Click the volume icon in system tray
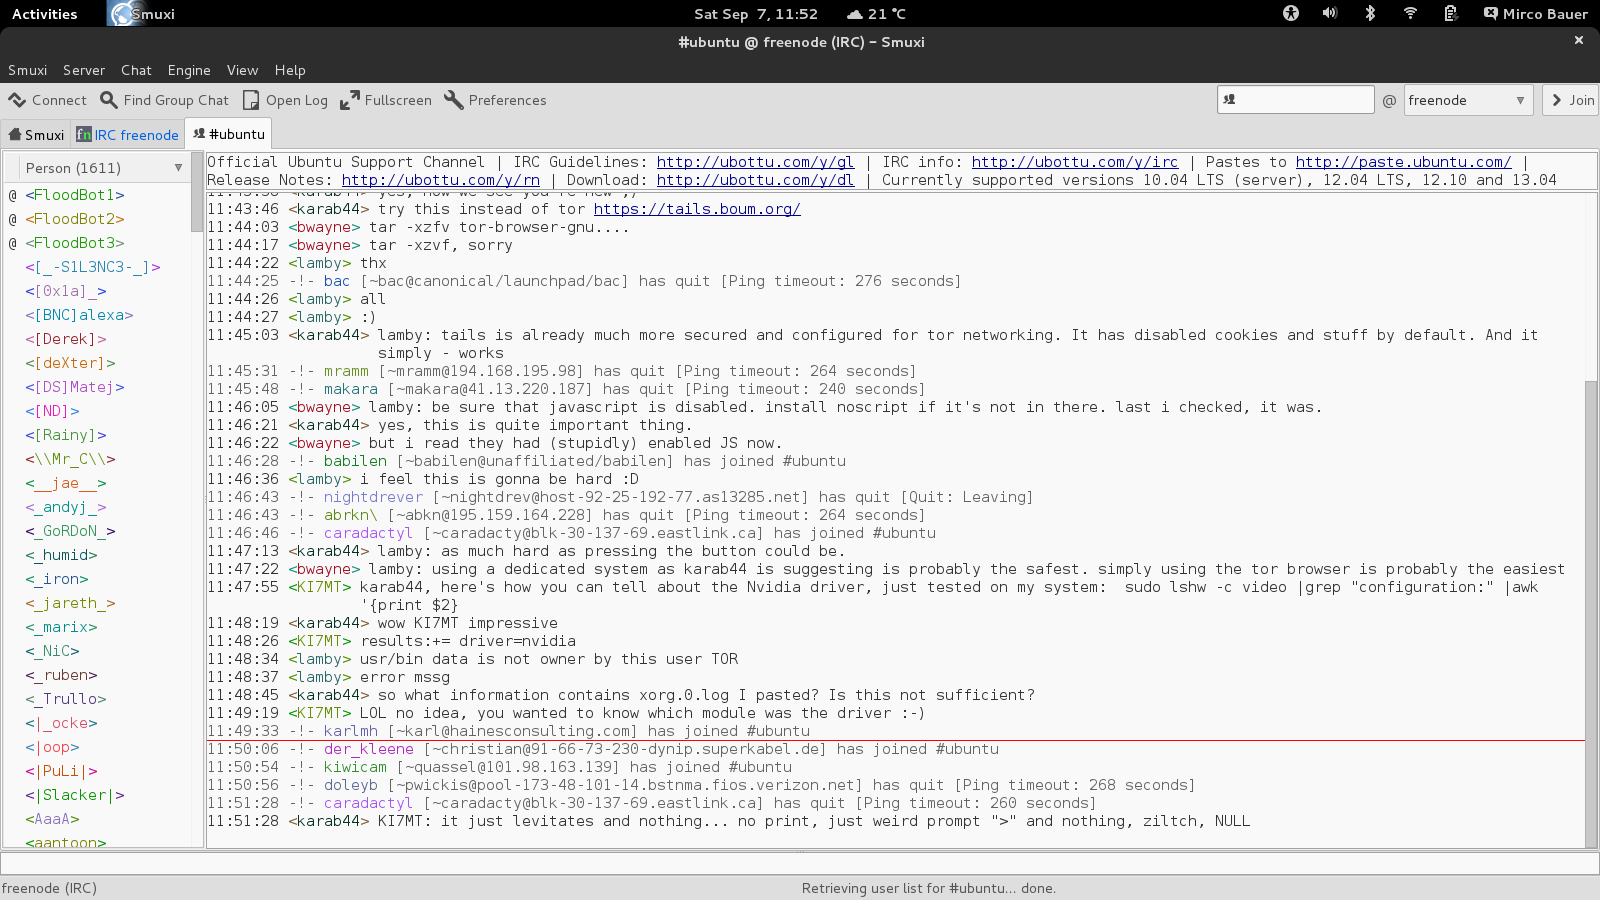This screenshot has width=1600, height=900. (1330, 14)
